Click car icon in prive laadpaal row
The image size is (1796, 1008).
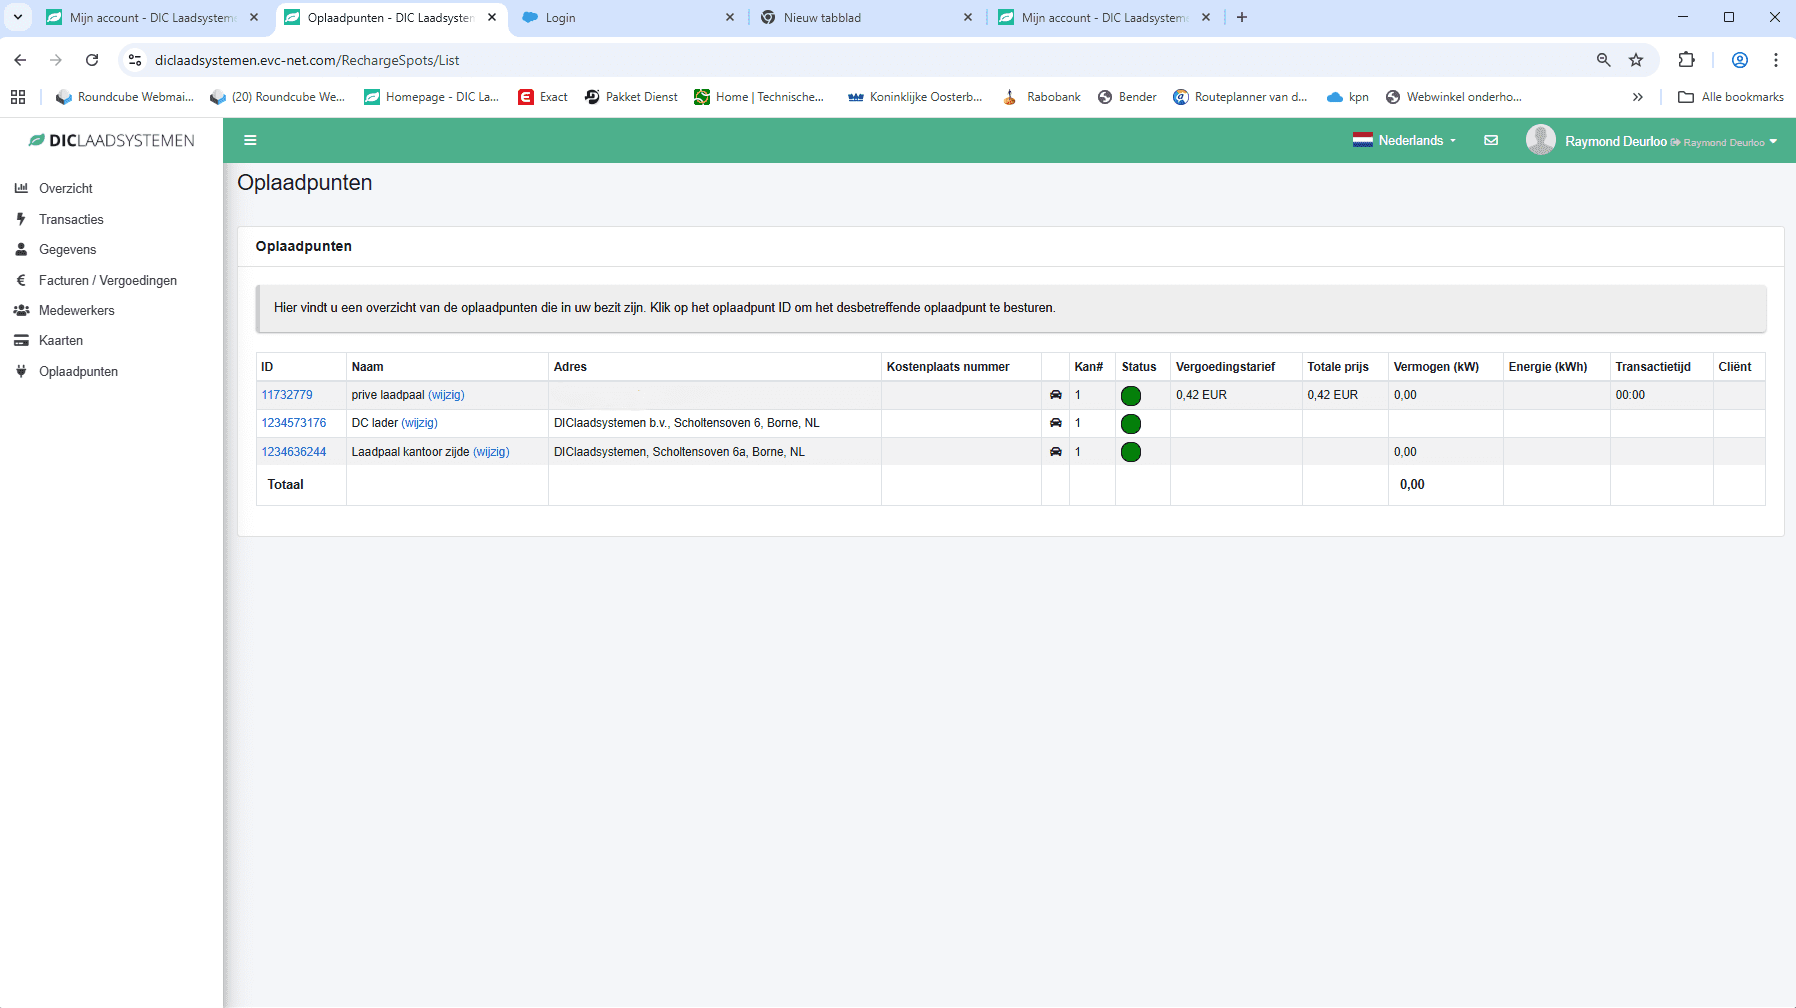pos(1055,395)
